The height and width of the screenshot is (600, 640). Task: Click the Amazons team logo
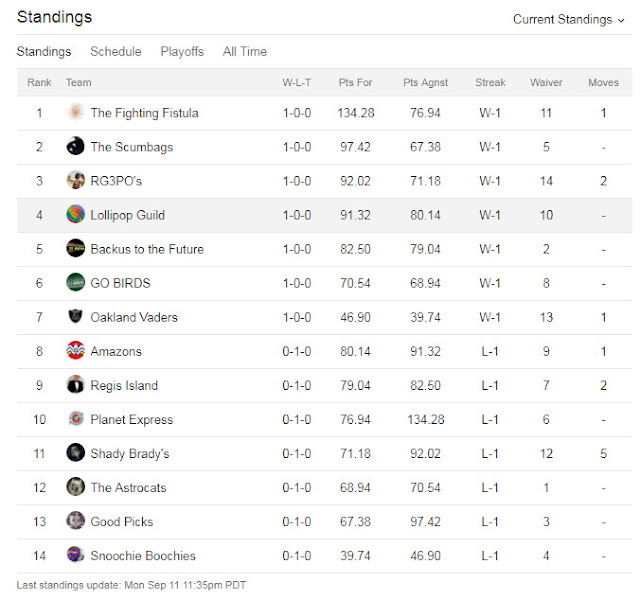click(75, 351)
